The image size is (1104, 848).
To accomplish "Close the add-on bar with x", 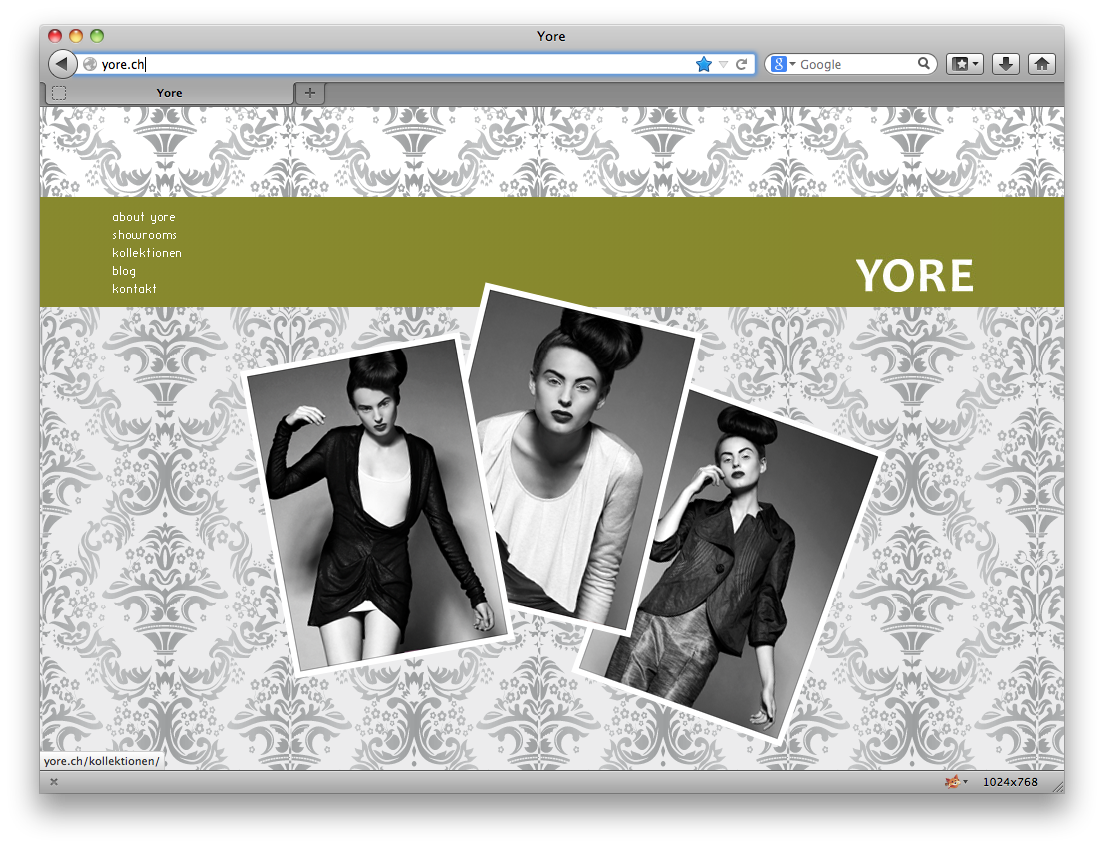I will pyautogui.click(x=54, y=782).
